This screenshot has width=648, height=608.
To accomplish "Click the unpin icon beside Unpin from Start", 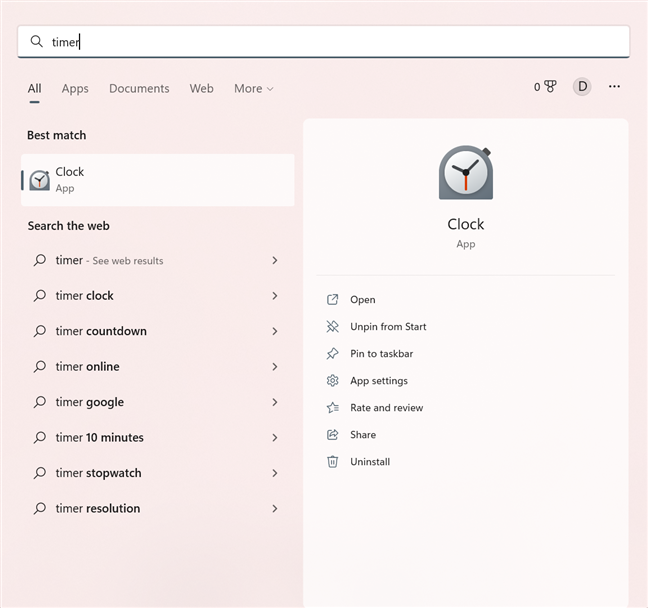I will click(333, 327).
